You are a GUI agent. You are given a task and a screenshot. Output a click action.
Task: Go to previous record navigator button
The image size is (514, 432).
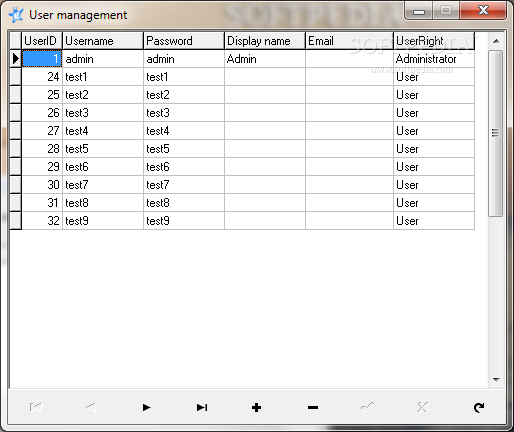tap(91, 407)
